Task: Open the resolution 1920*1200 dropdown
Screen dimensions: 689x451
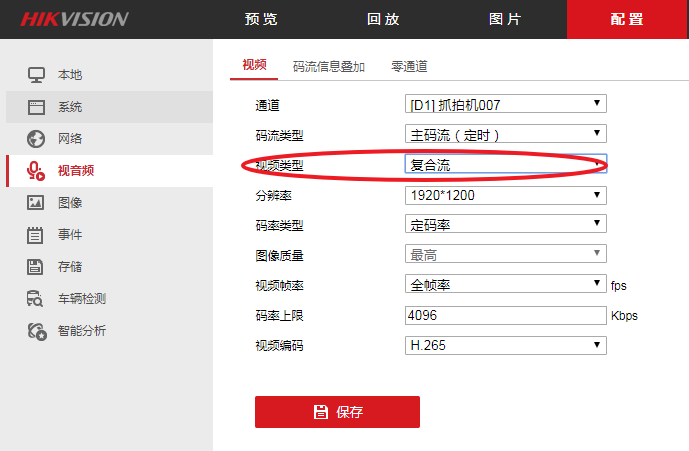Action: [505, 195]
